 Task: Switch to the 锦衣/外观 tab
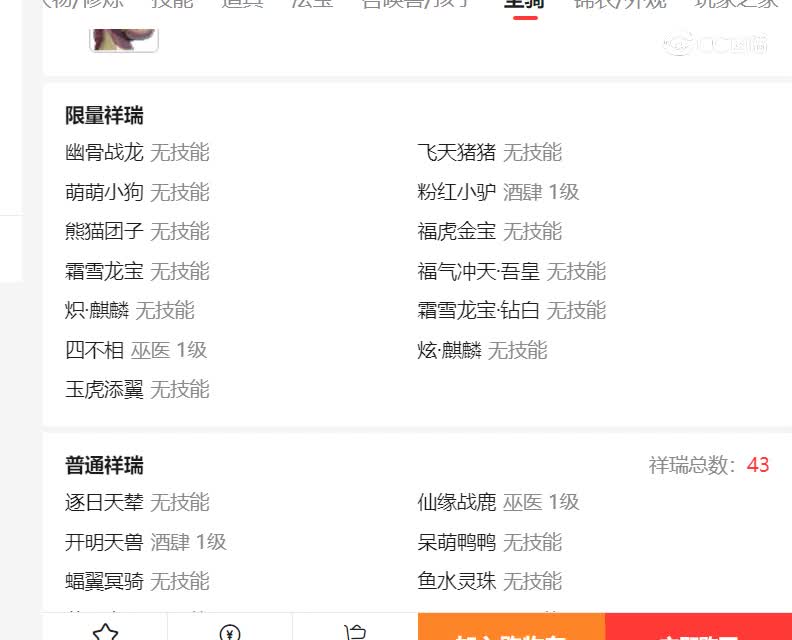(x=620, y=4)
